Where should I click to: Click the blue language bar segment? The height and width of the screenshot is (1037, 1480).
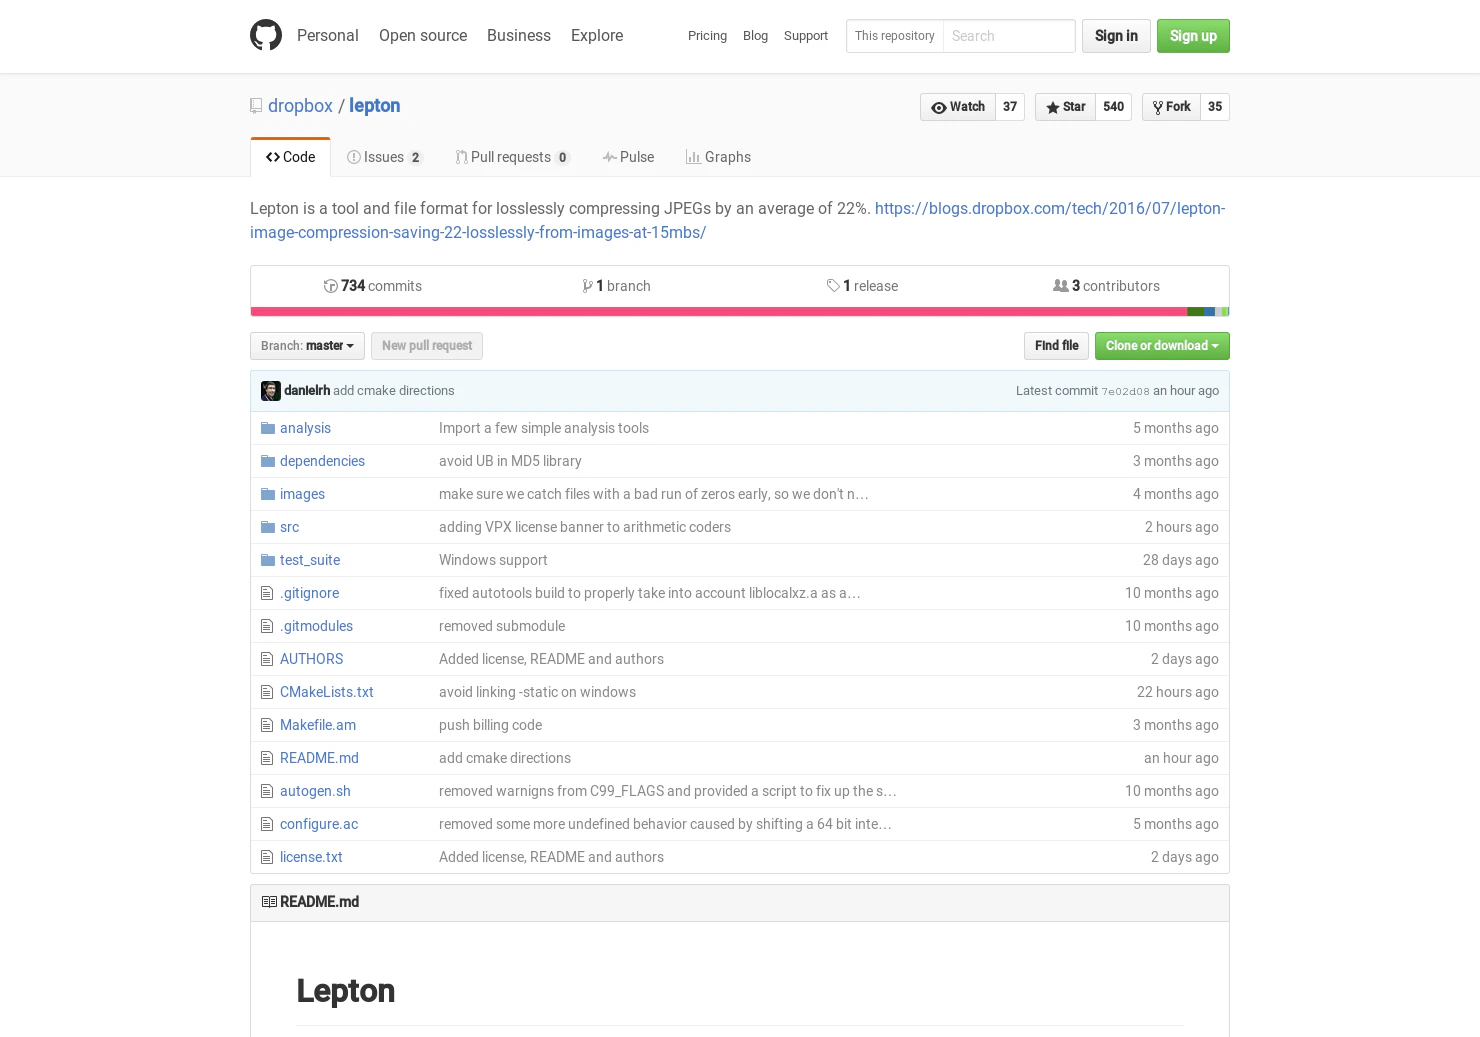click(1209, 312)
